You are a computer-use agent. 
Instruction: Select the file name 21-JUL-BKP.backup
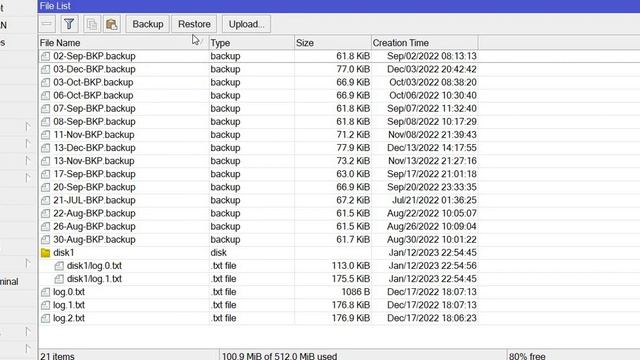click(94, 200)
